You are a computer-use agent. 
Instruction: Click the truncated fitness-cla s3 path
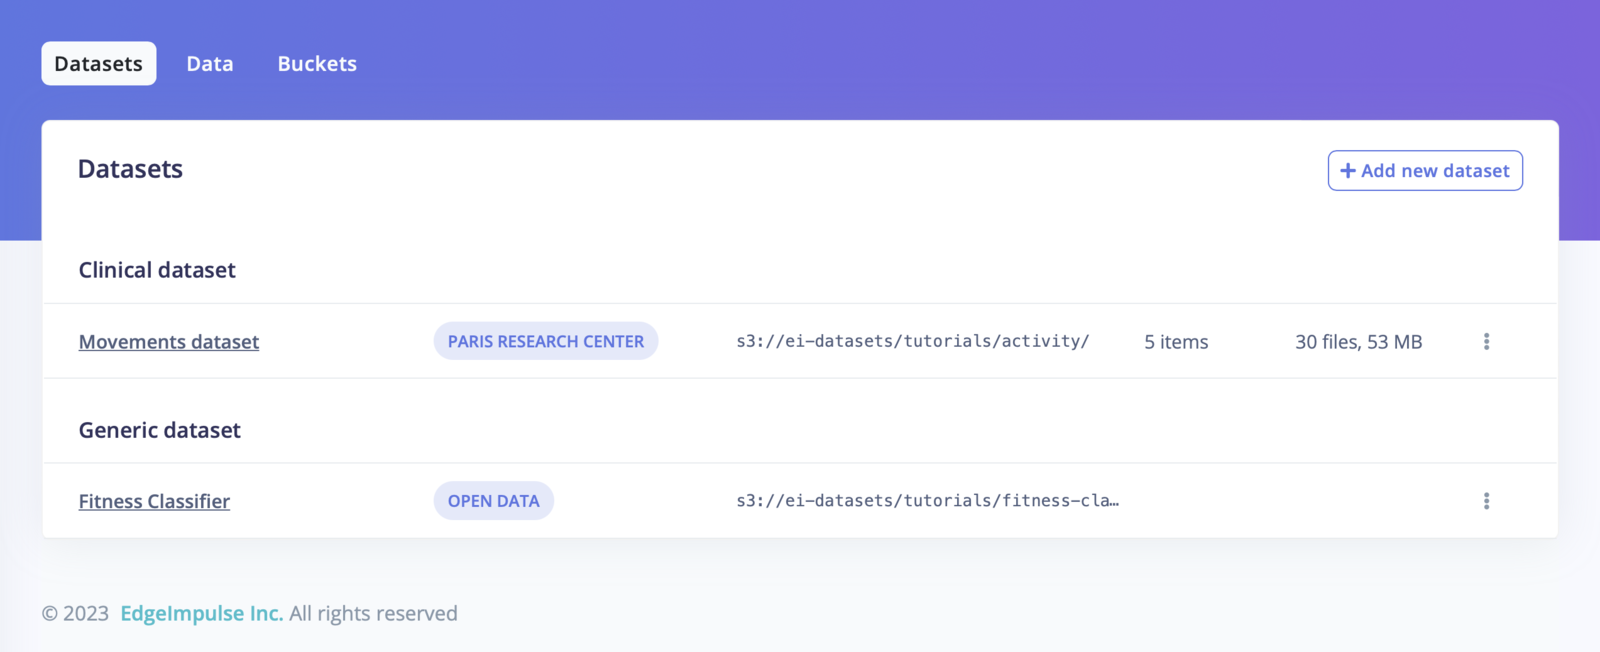coord(928,501)
